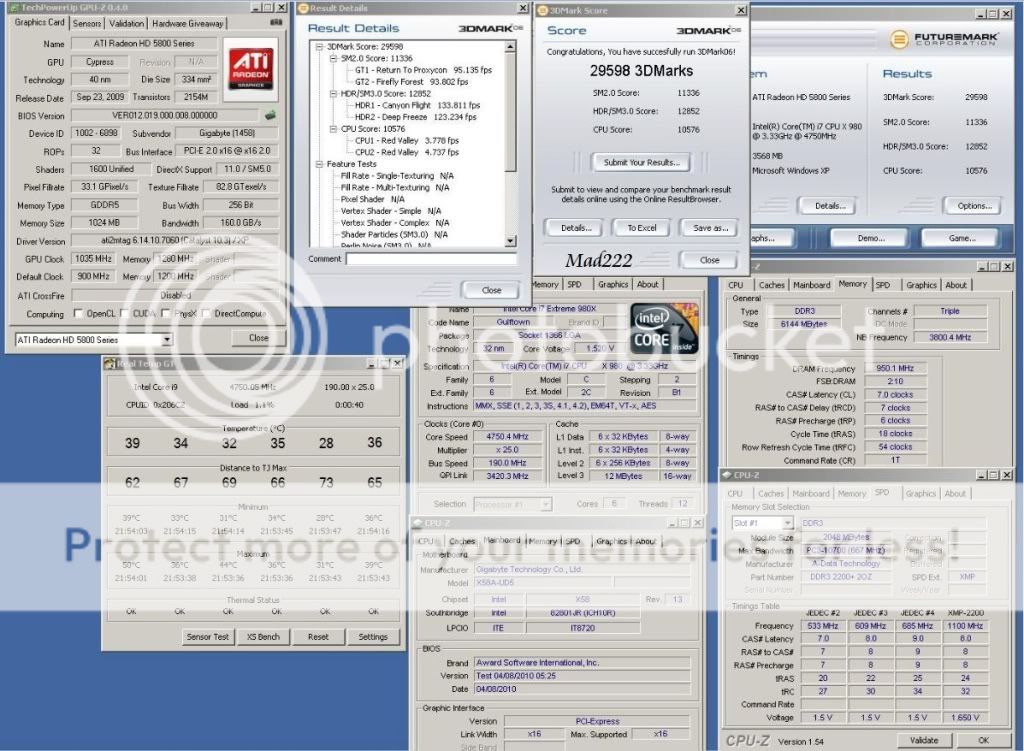Click Close in the 3DMark Score dialog

[709, 260]
